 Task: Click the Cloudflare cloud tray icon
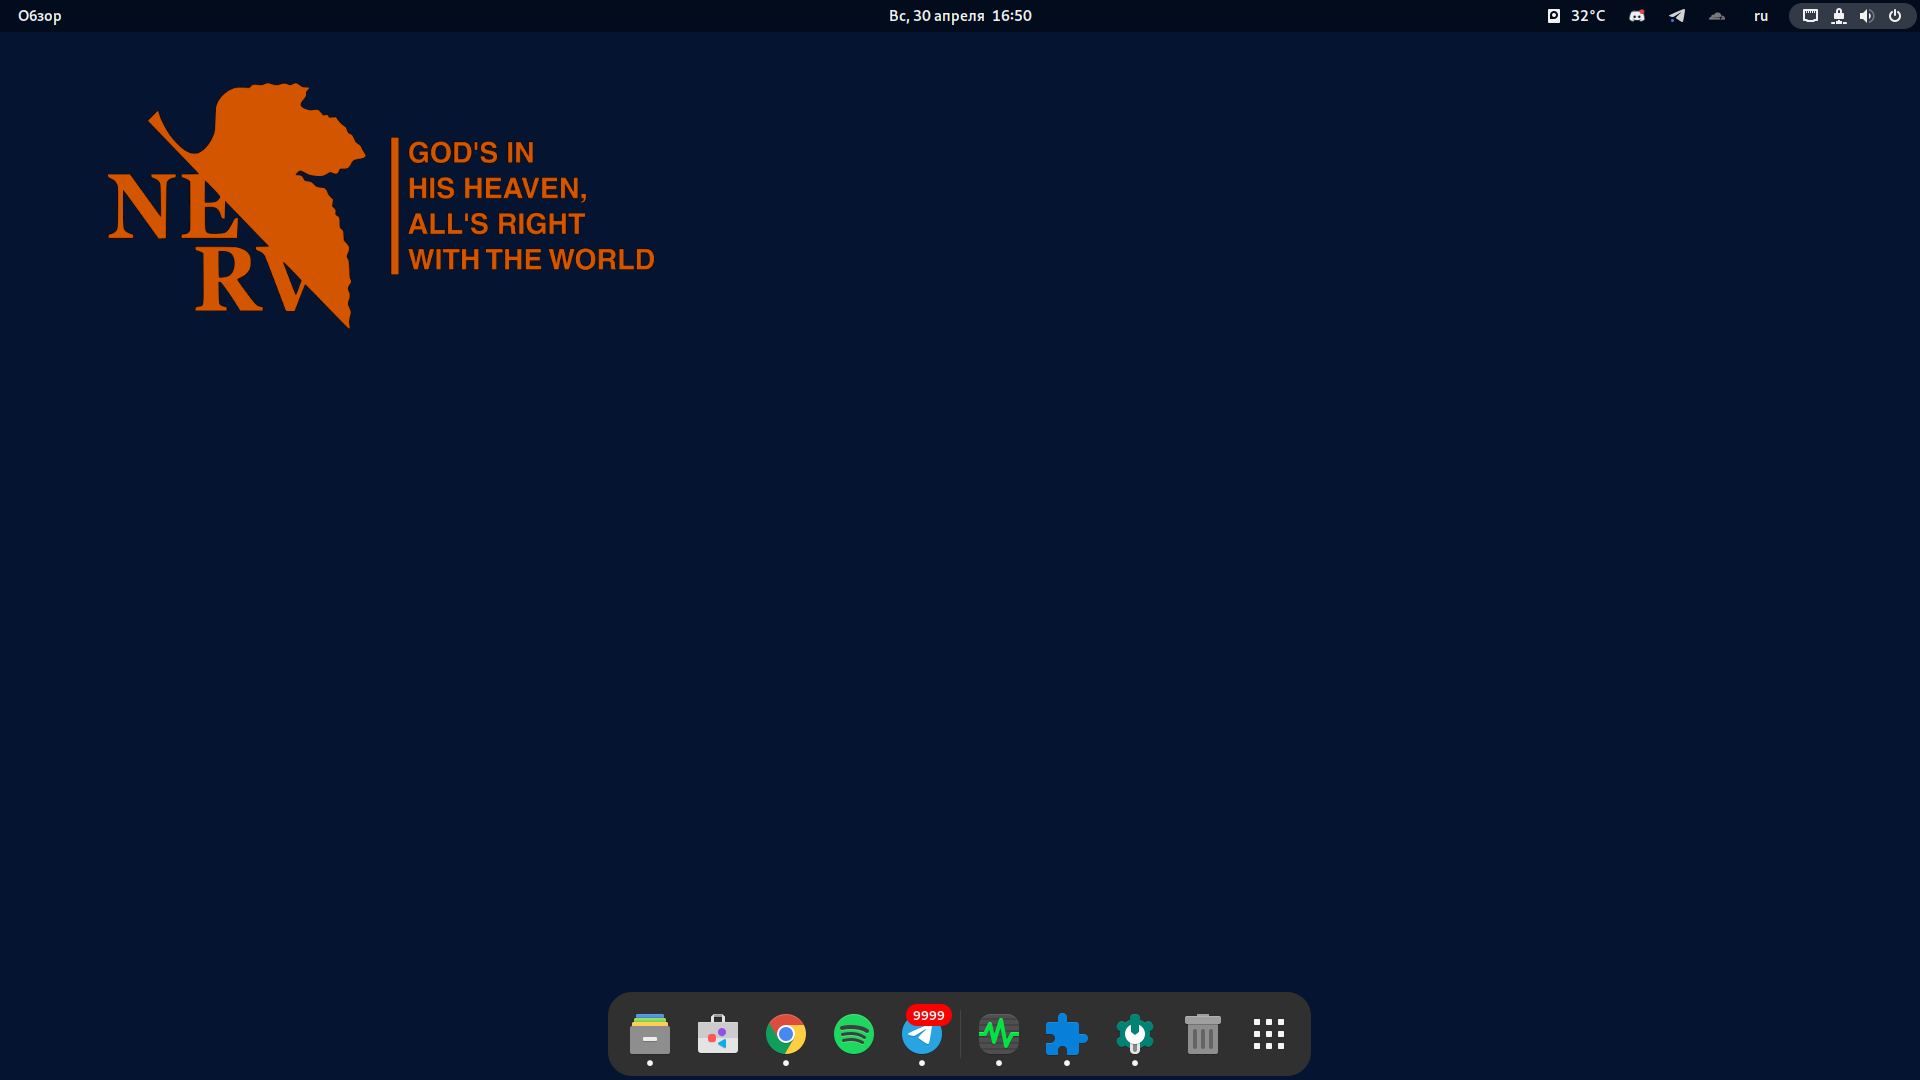click(x=1717, y=16)
